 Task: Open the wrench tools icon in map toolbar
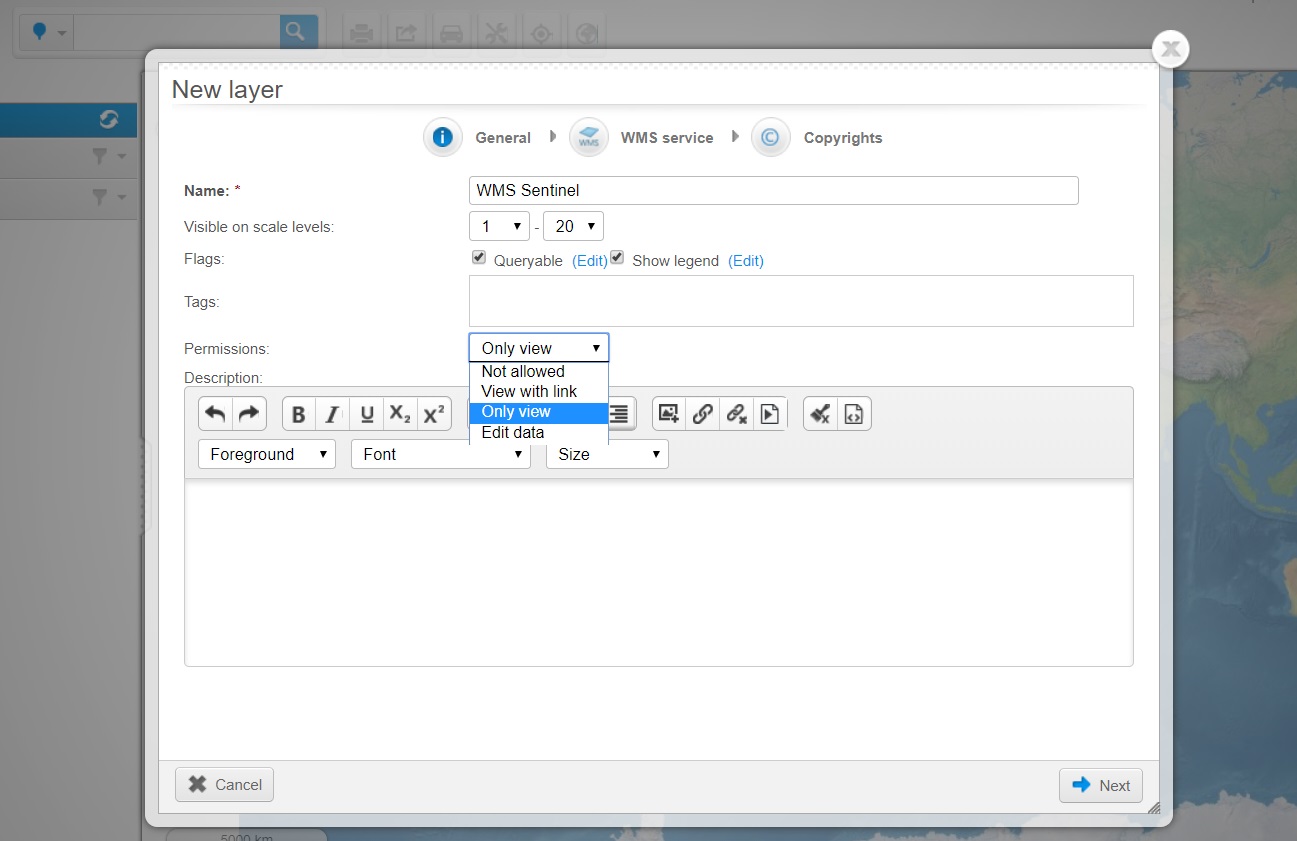(x=496, y=34)
